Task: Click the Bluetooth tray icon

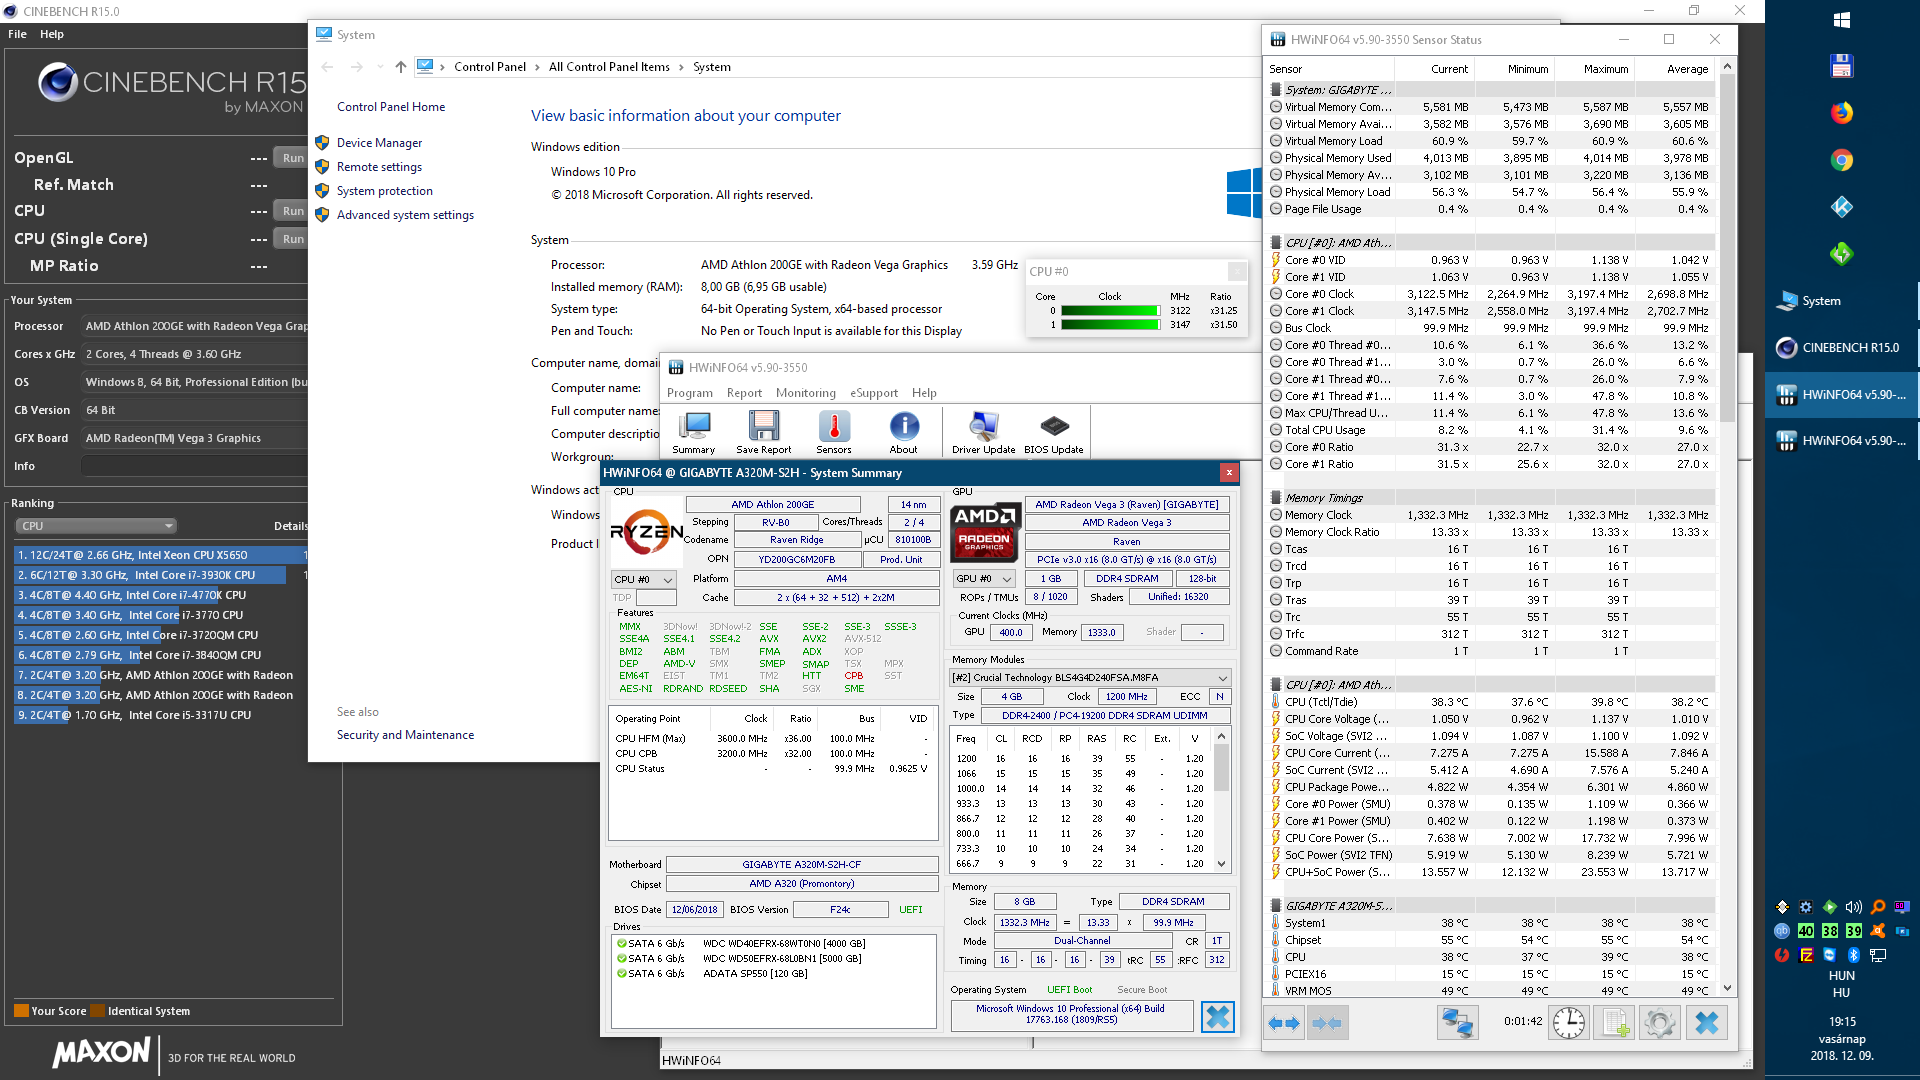Action: [1853, 955]
